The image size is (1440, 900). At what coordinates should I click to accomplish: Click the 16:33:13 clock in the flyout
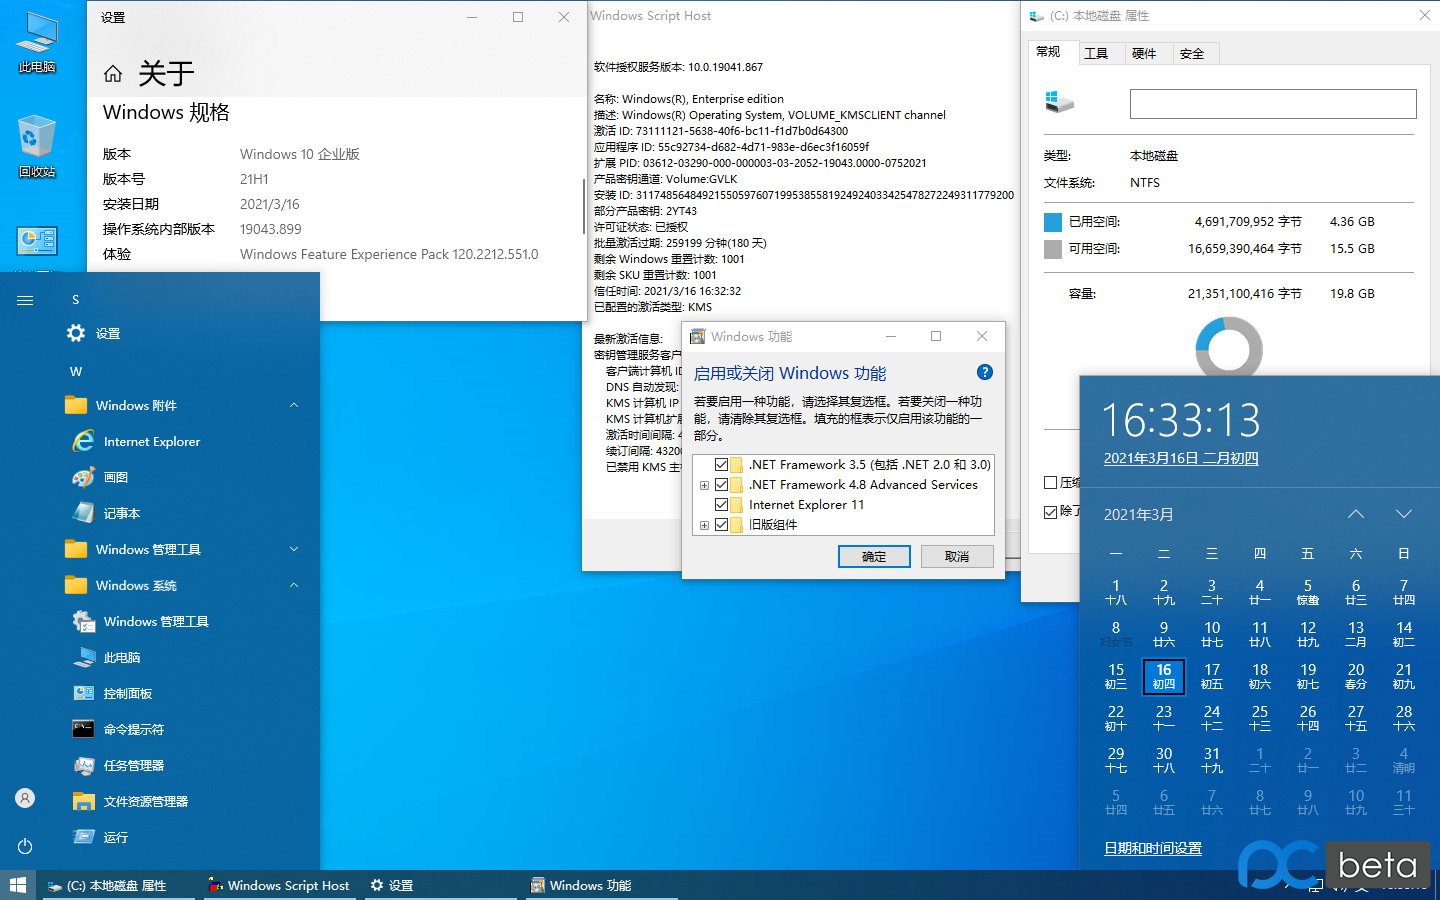[1181, 420]
